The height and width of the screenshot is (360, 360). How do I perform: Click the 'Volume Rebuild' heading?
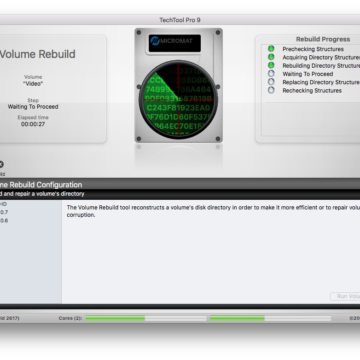[x=37, y=54]
